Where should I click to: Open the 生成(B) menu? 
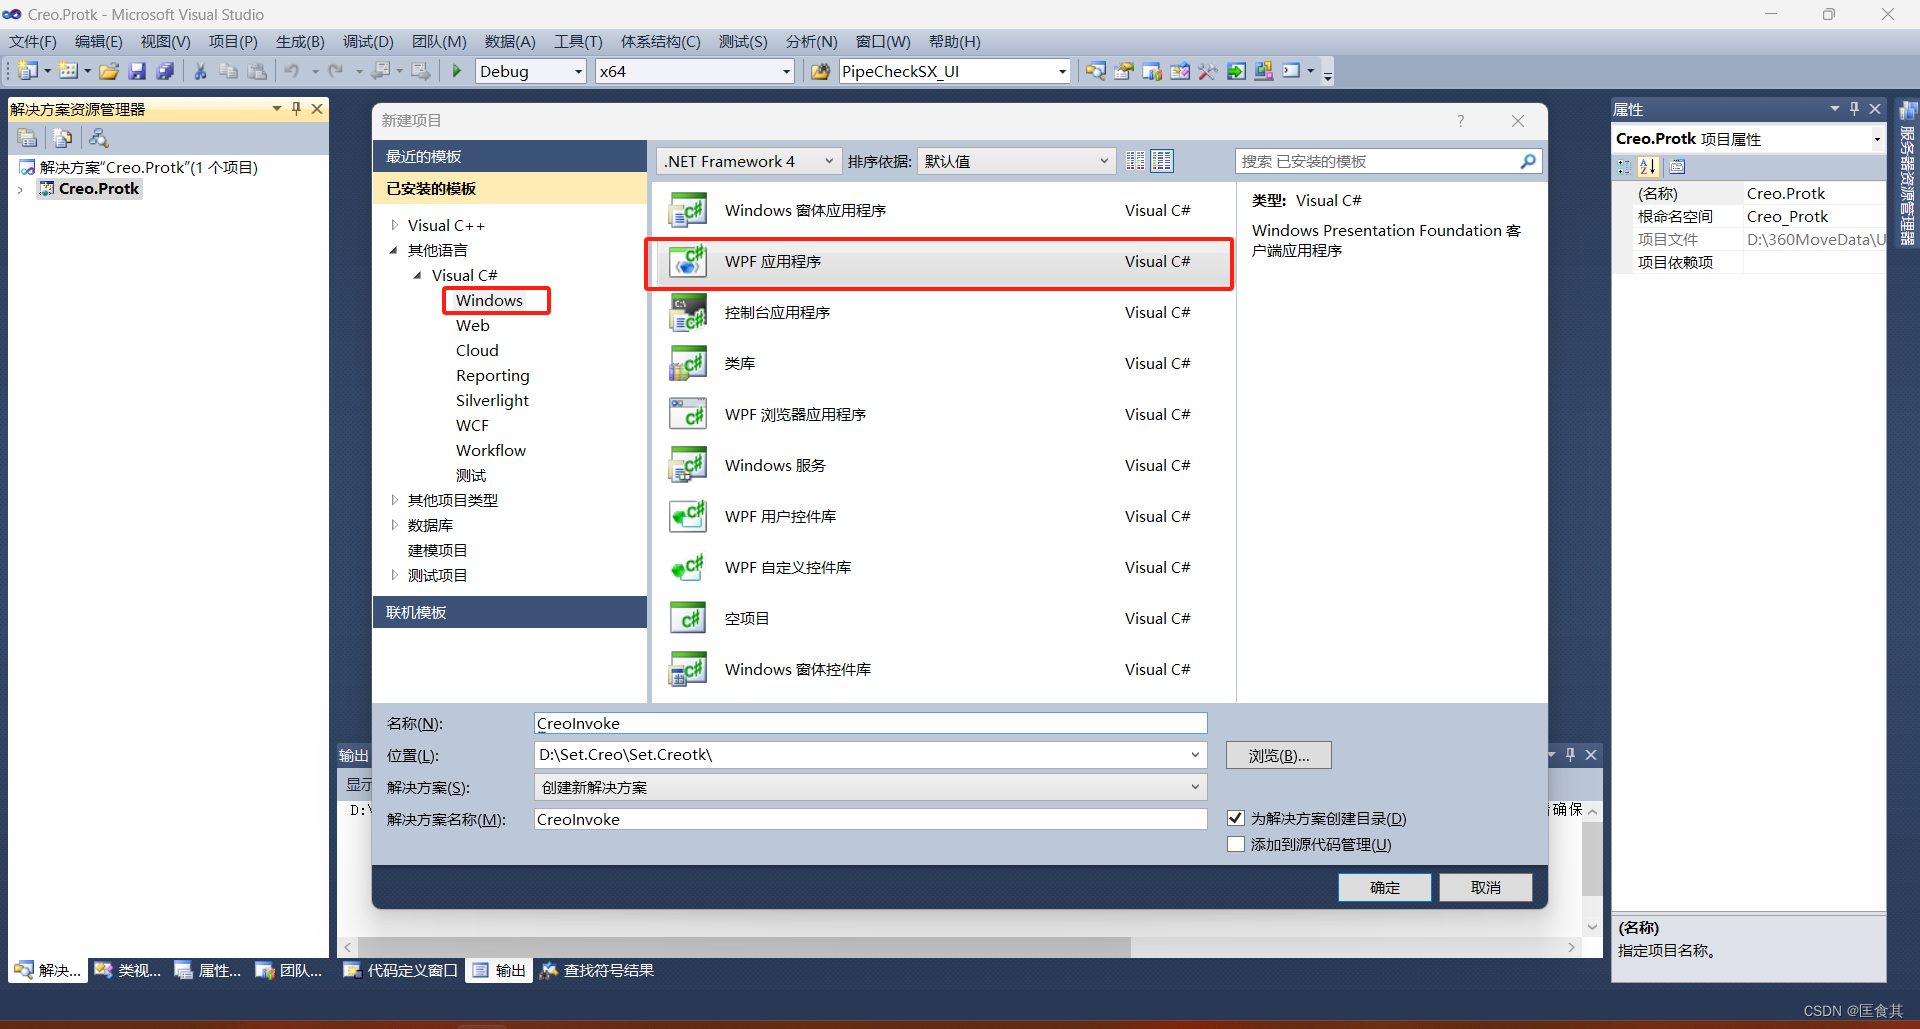pyautogui.click(x=300, y=42)
